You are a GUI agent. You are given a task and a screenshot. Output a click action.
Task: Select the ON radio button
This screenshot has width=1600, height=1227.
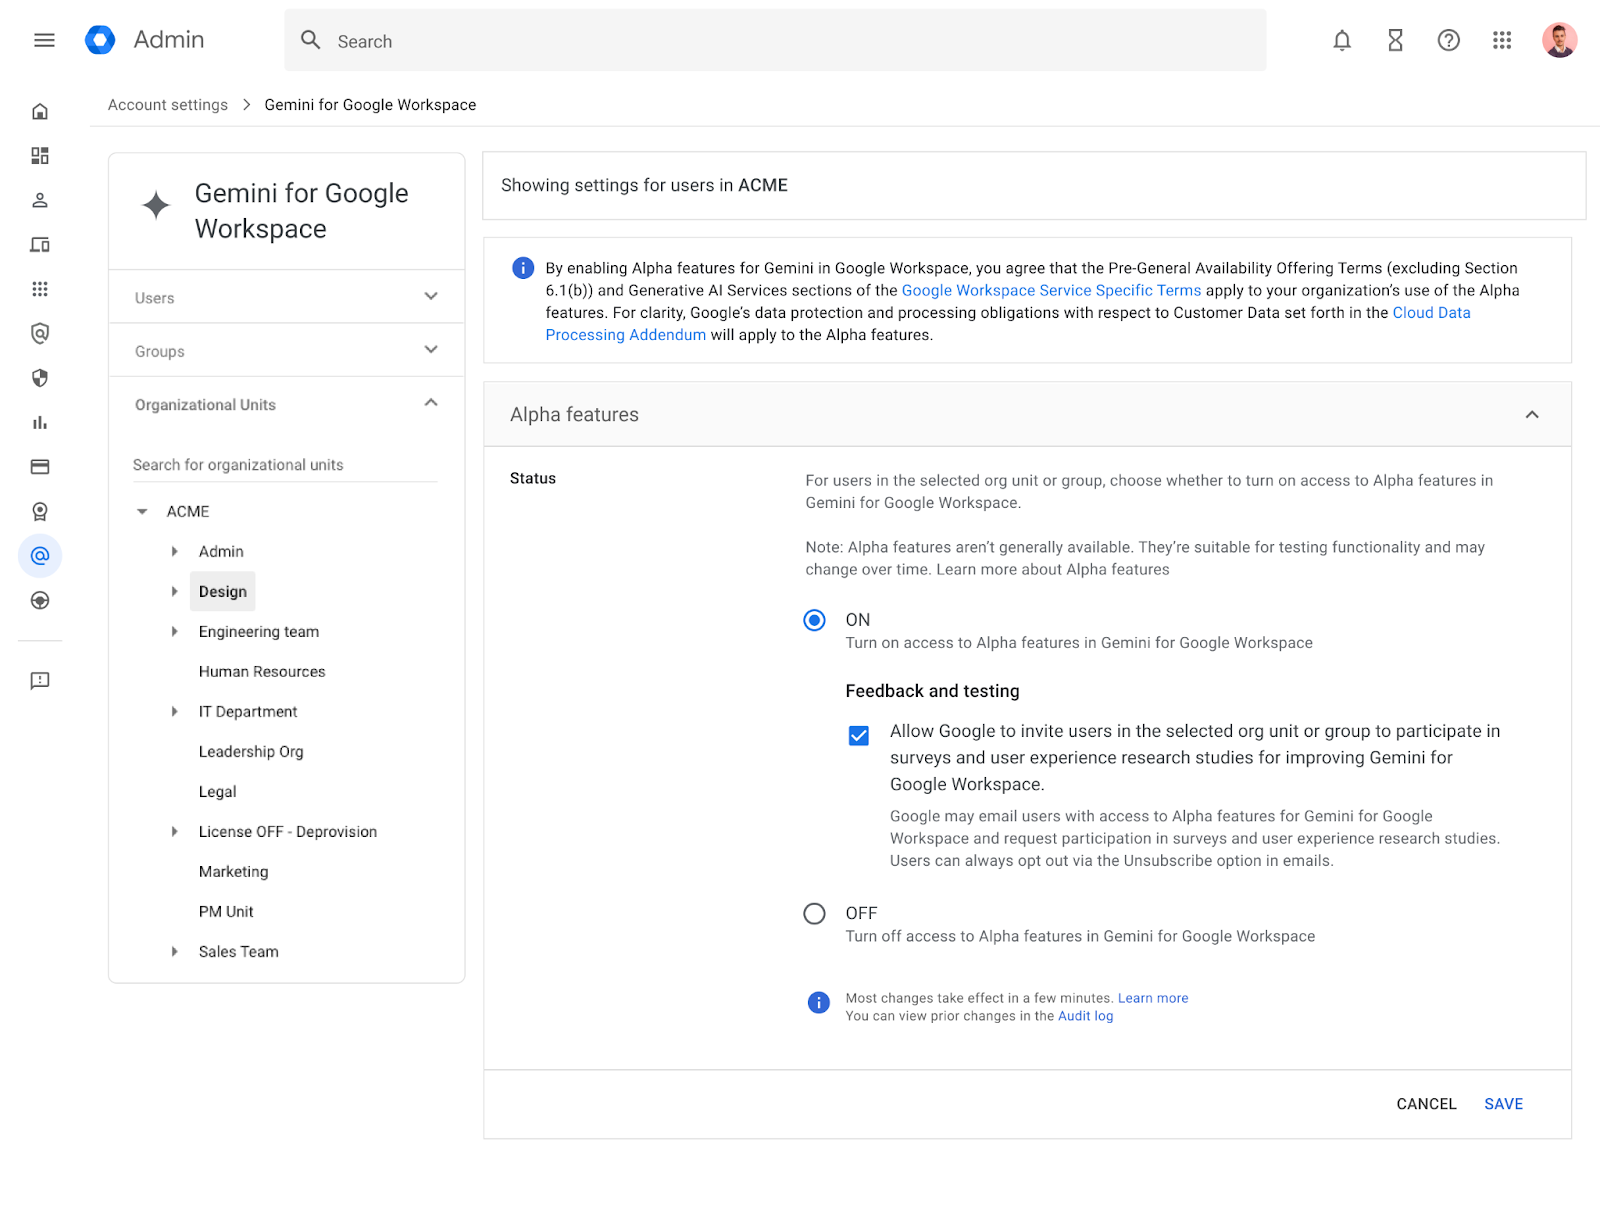tap(815, 620)
